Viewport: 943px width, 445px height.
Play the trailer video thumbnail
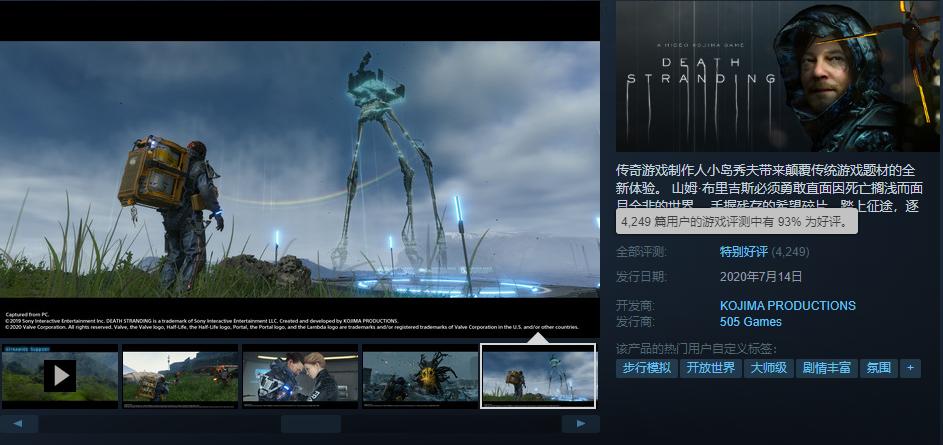[60, 376]
